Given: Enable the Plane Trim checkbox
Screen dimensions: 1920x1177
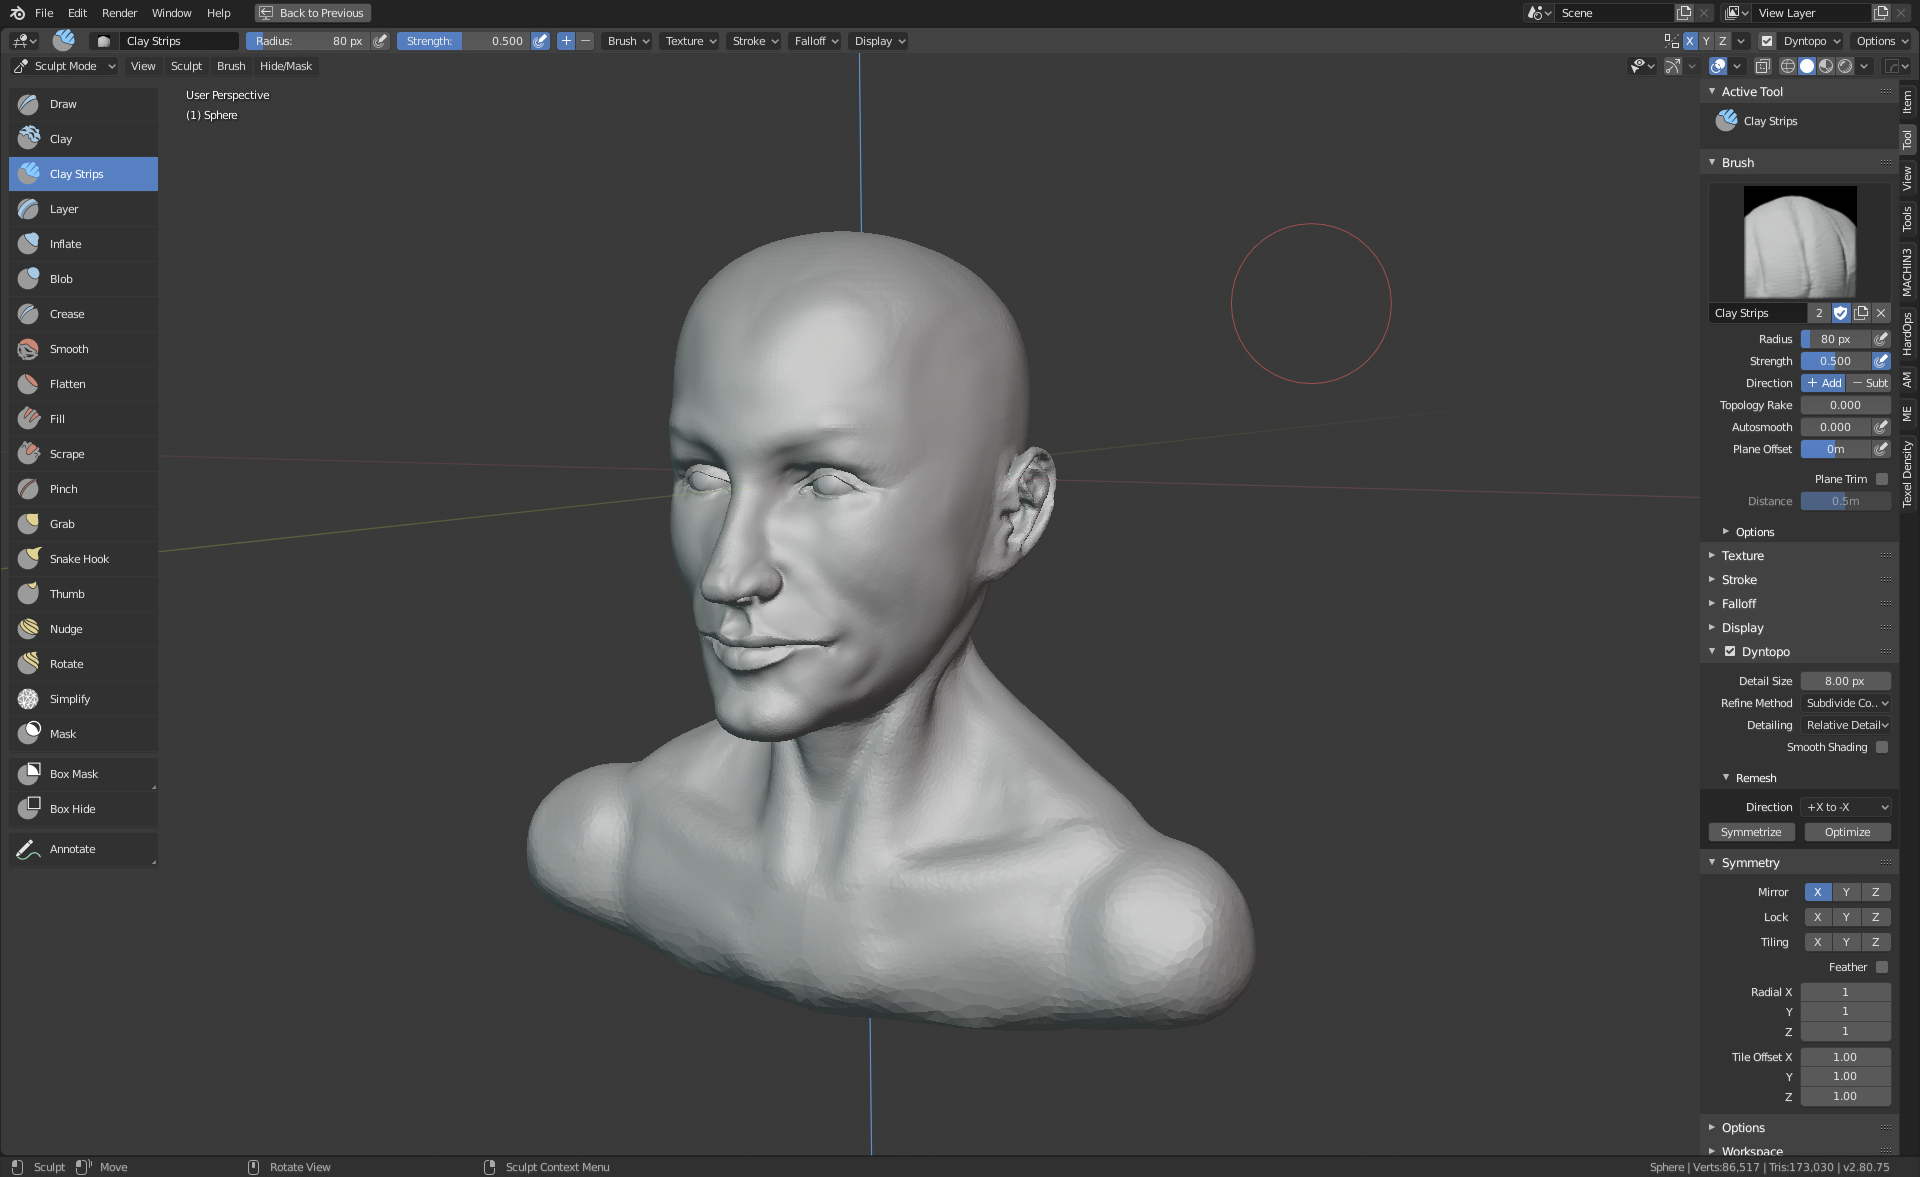Looking at the screenshot, I should (1882, 479).
